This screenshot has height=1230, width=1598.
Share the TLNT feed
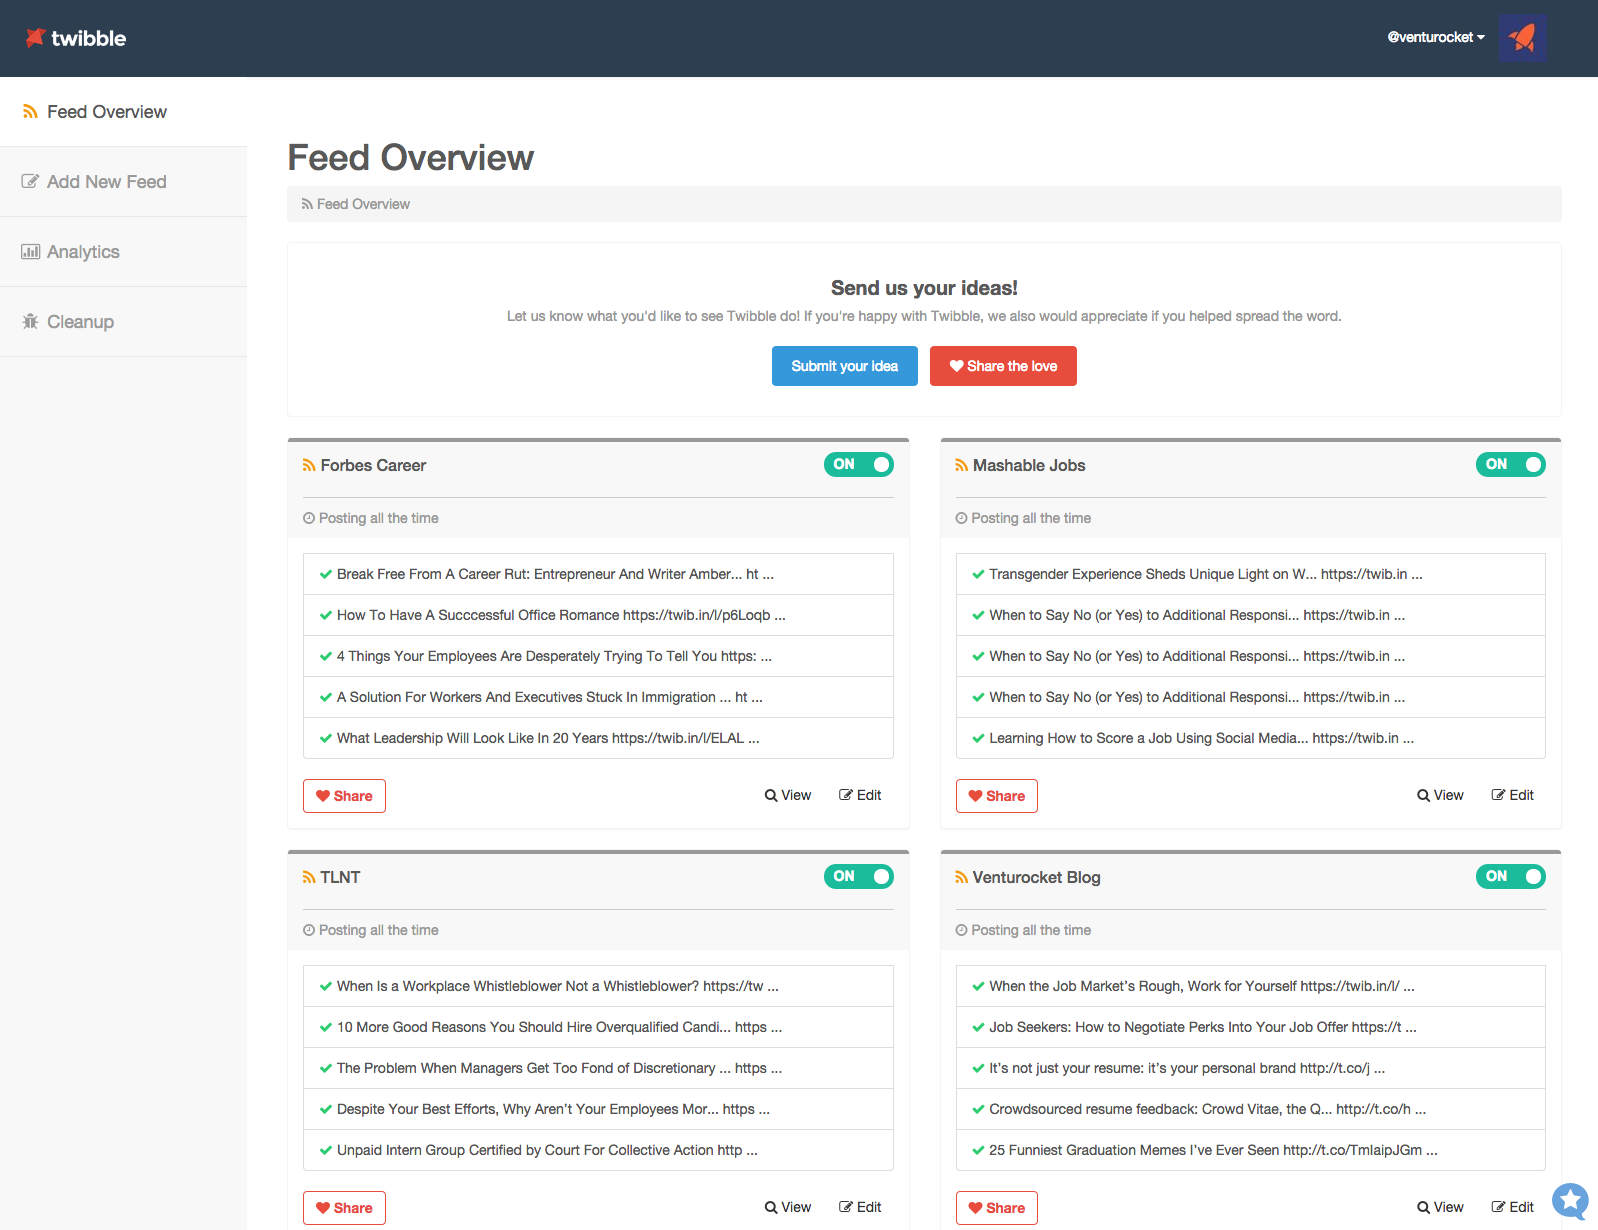(344, 1208)
